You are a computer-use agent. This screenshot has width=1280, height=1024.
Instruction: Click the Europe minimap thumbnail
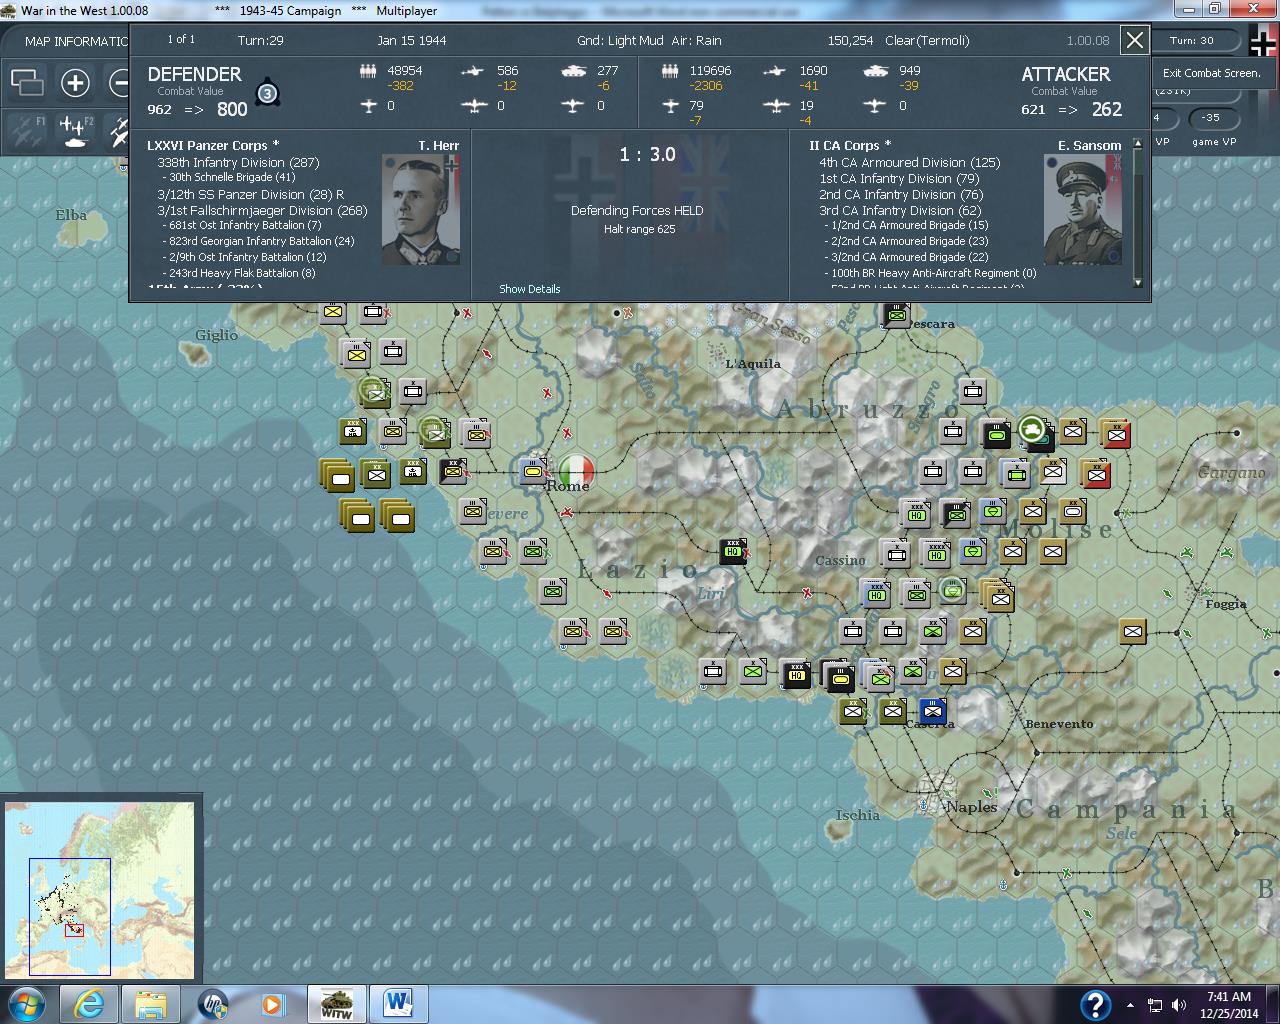tap(98, 888)
